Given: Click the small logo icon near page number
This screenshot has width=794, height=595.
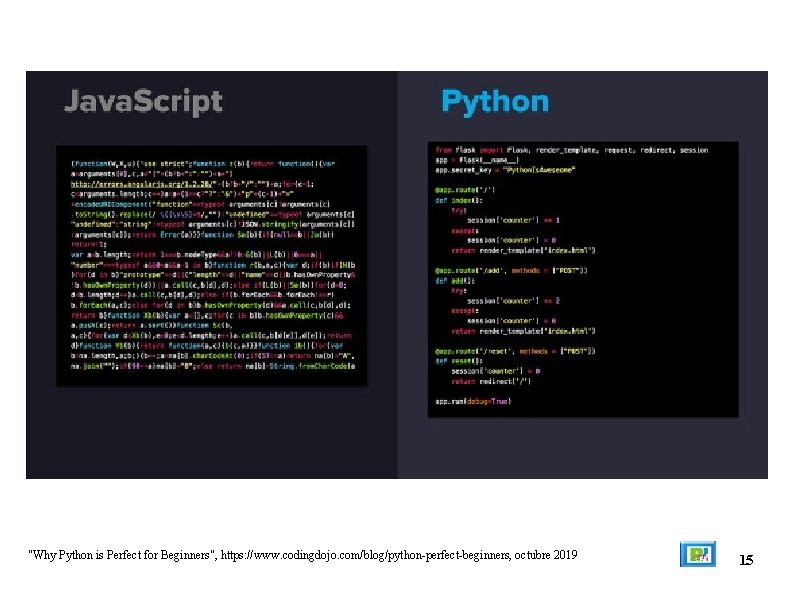Looking at the screenshot, I should pos(697,554).
